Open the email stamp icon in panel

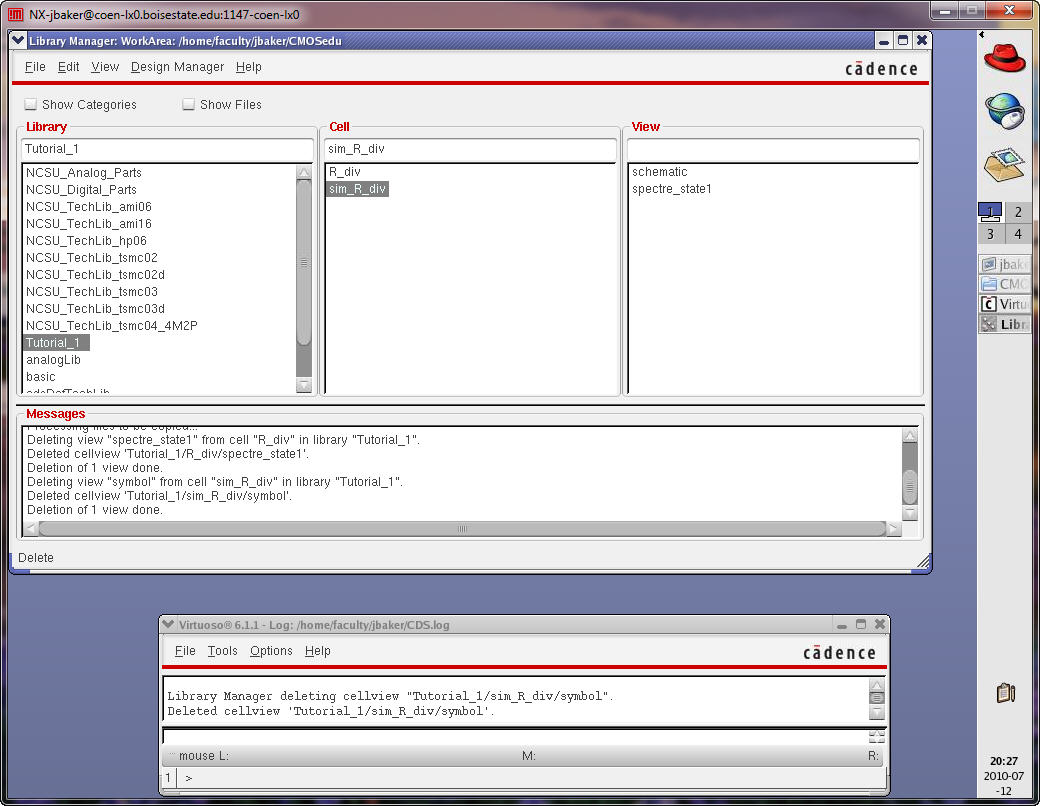[x=1005, y=165]
